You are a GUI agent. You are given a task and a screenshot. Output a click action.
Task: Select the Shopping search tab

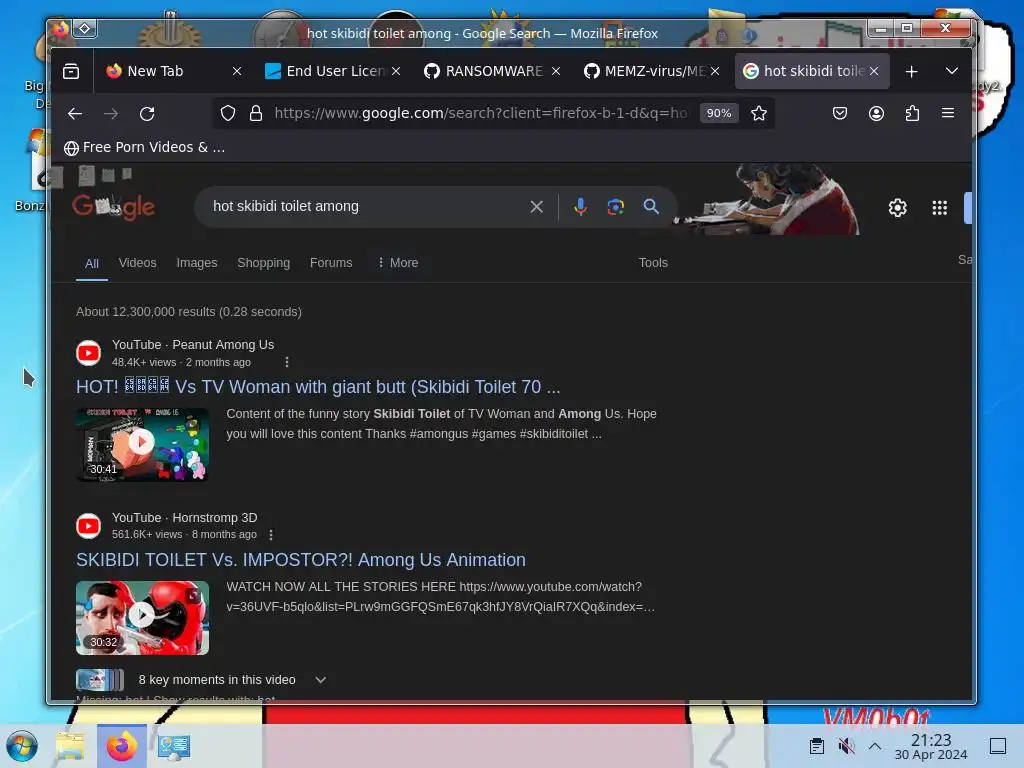263,263
